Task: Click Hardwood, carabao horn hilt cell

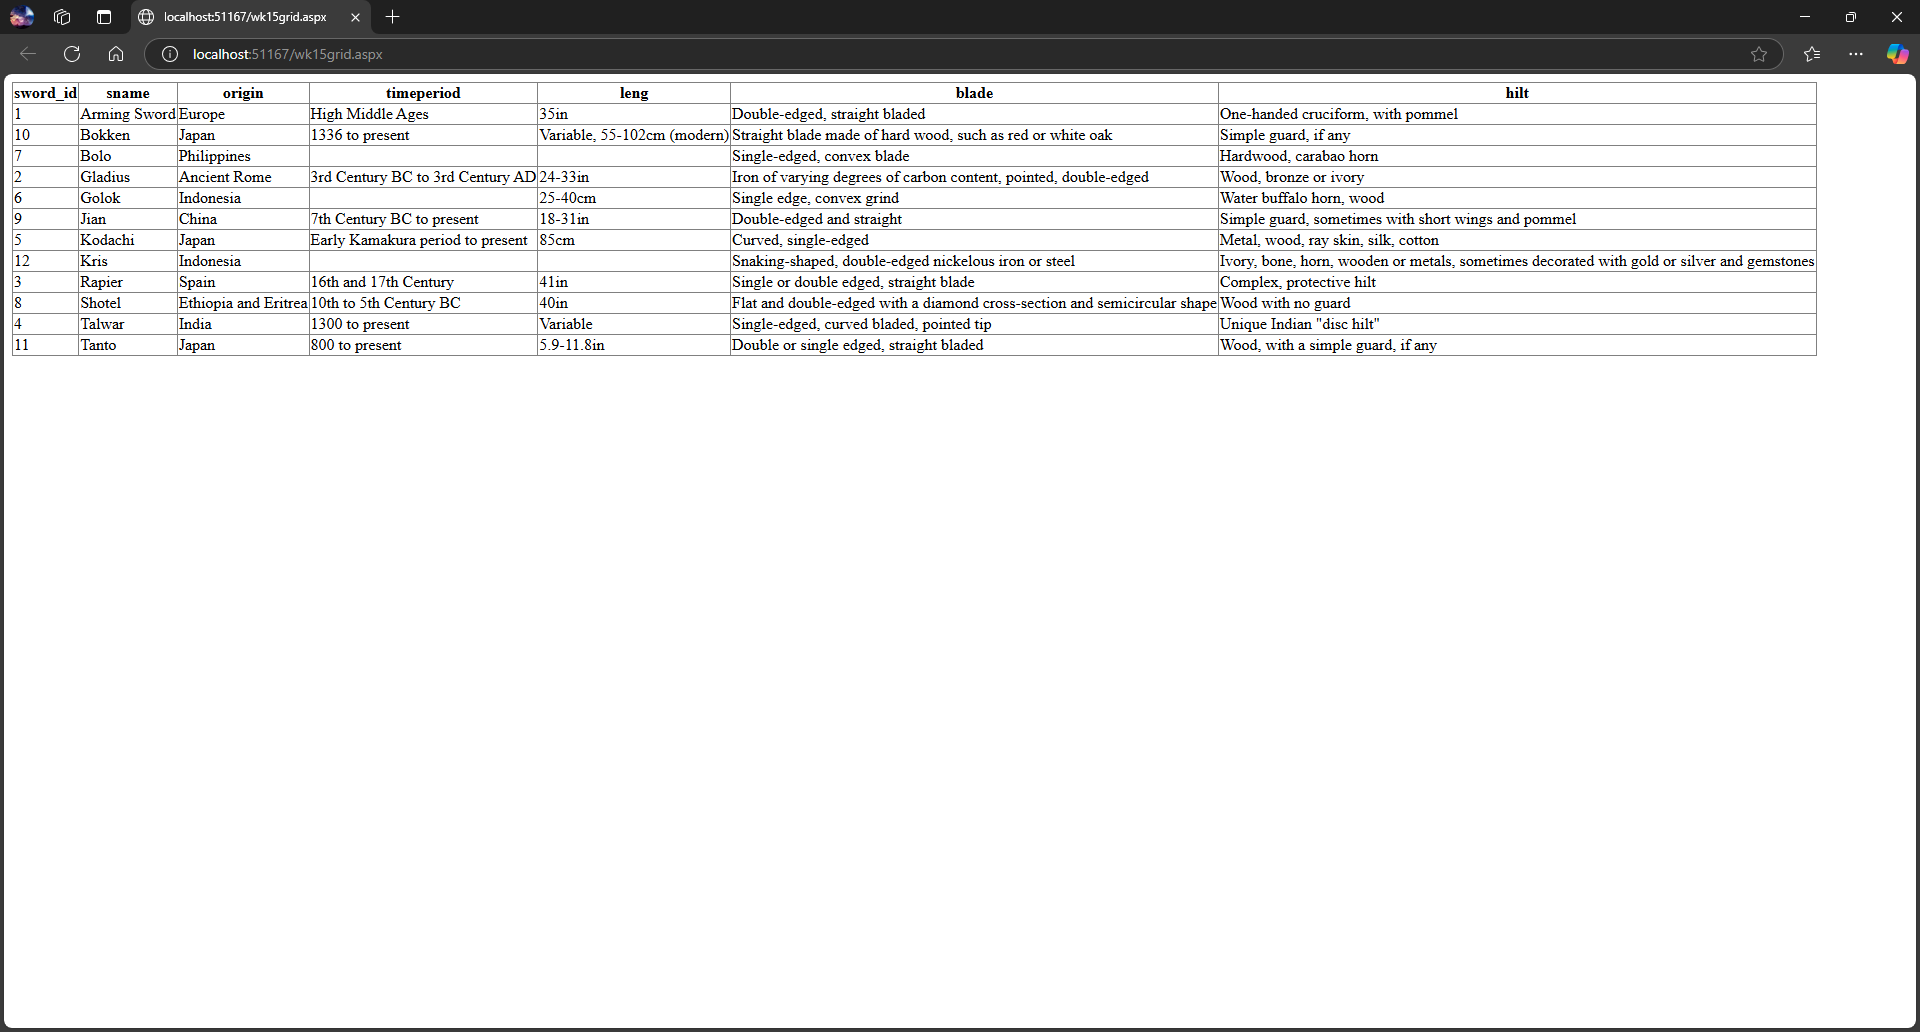Action: point(1517,156)
